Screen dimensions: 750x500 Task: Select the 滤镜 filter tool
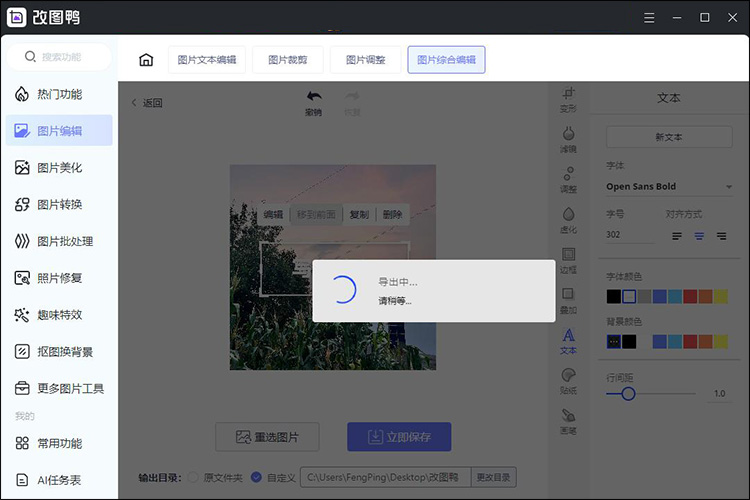568,139
